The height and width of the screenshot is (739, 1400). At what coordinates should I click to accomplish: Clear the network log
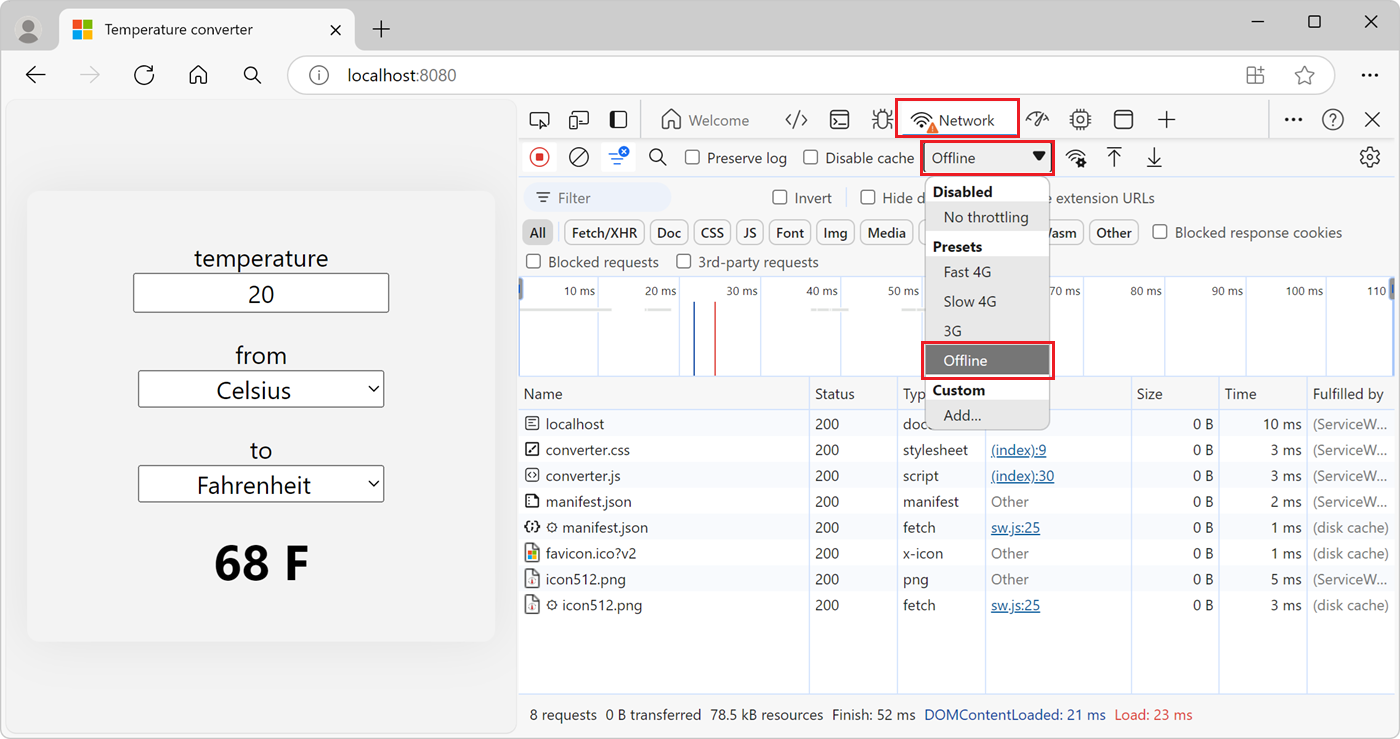click(x=579, y=157)
